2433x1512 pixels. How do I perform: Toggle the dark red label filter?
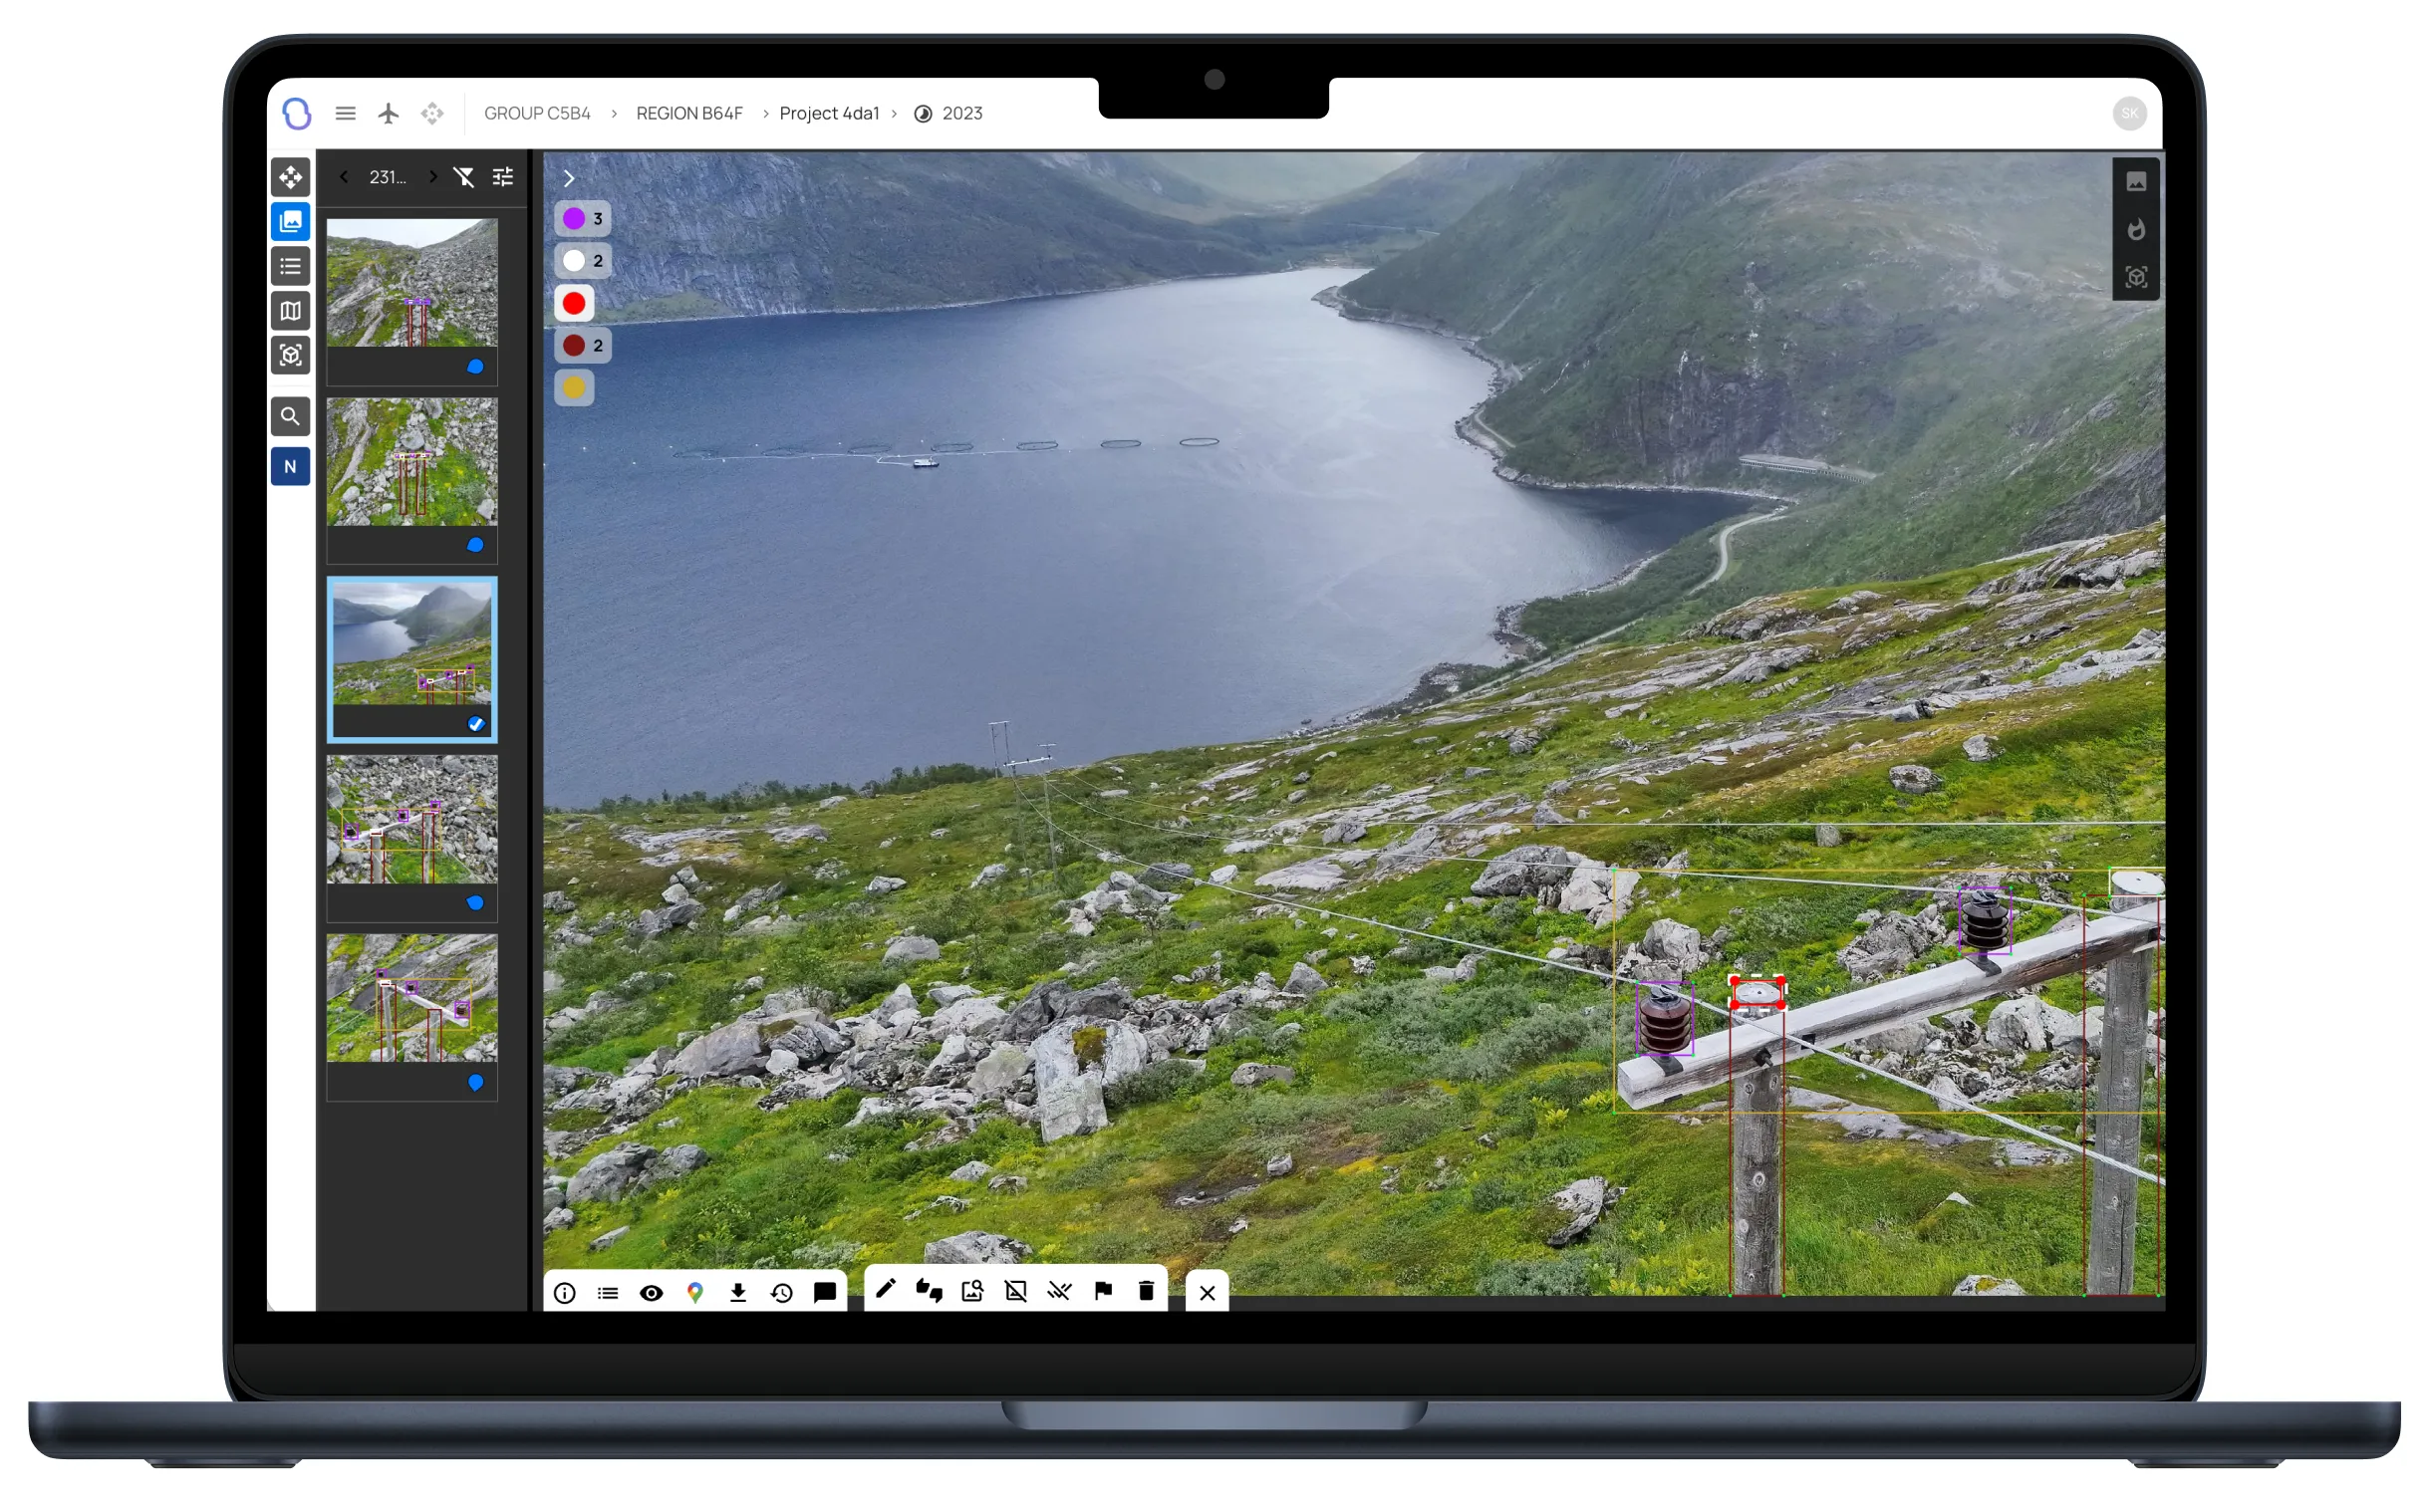pyautogui.click(x=583, y=346)
